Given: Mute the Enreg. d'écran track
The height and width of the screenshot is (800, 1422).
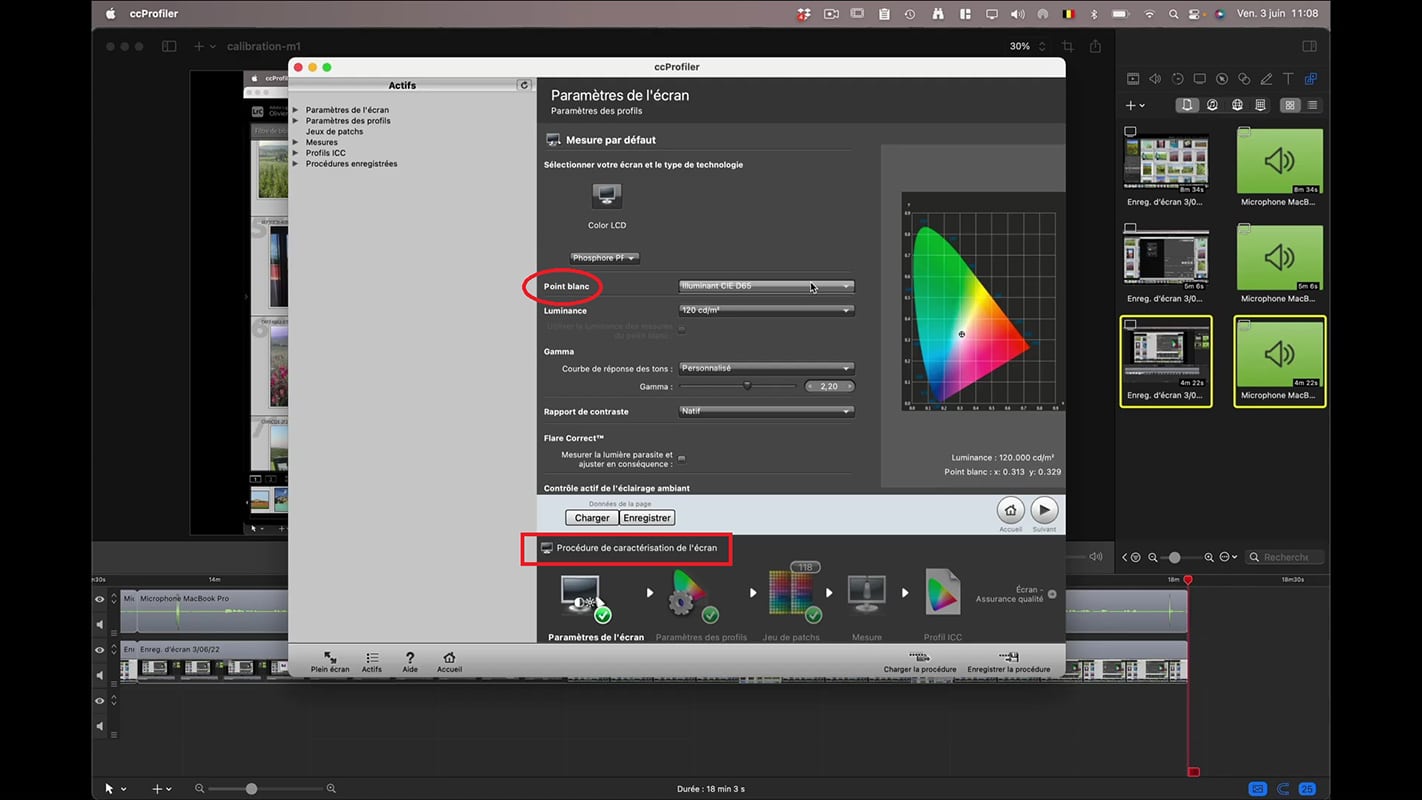Looking at the screenshot, I should pyautogui.click(x=99, y=675).
